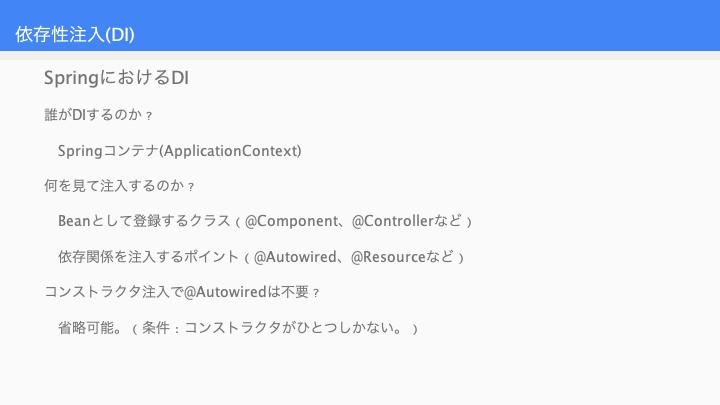Click the word Bean in the class line
Screen dimensions: 720x405
pyautogui.click(x=74, y=221)
